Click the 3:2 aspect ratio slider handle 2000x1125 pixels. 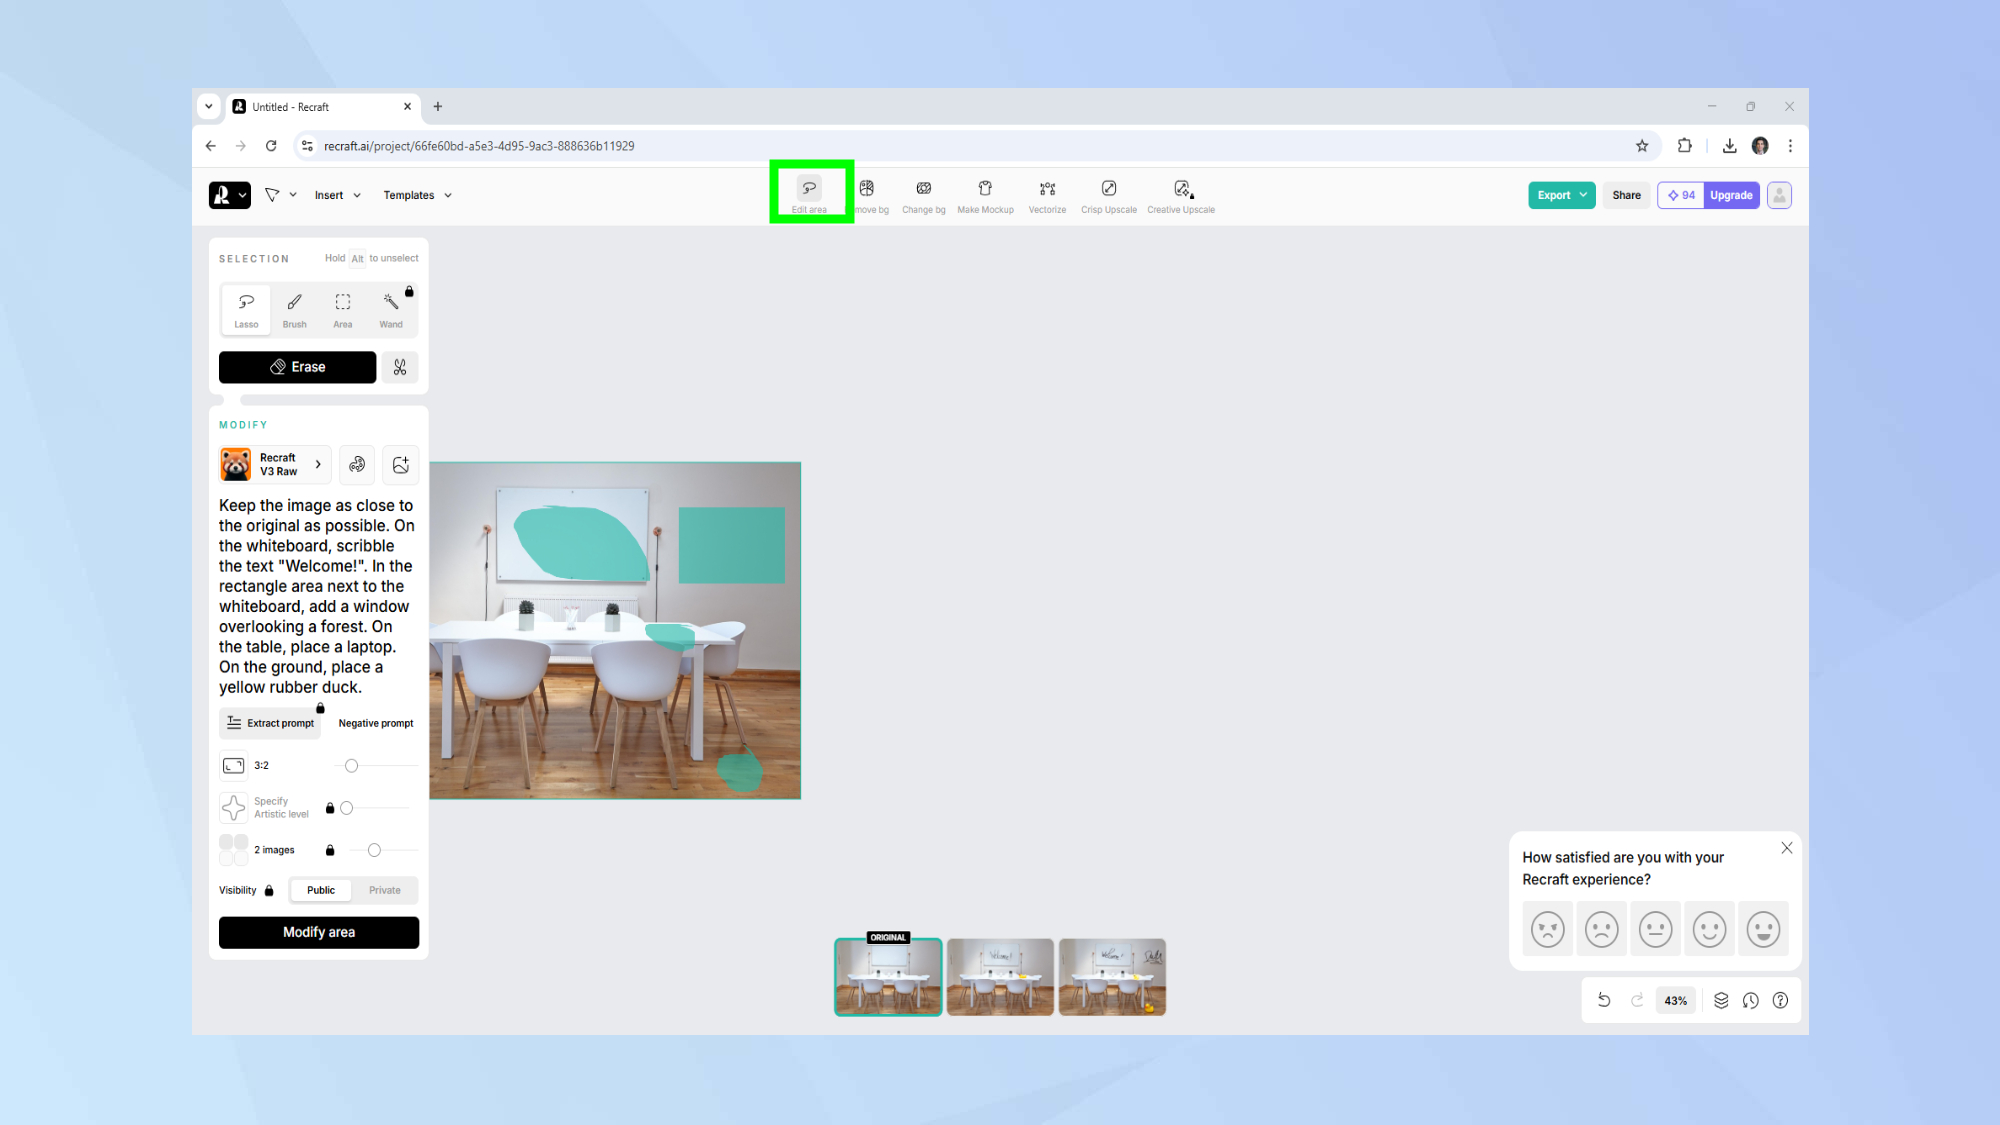(351, 766)
